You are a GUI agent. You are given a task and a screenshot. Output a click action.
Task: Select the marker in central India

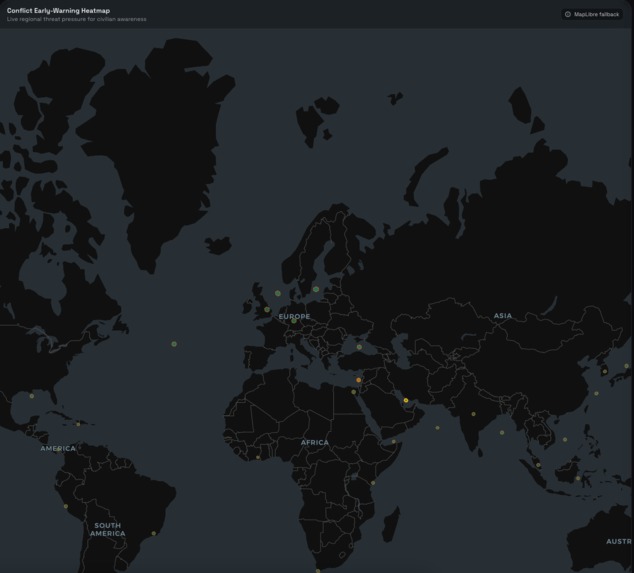click(473, 414)
